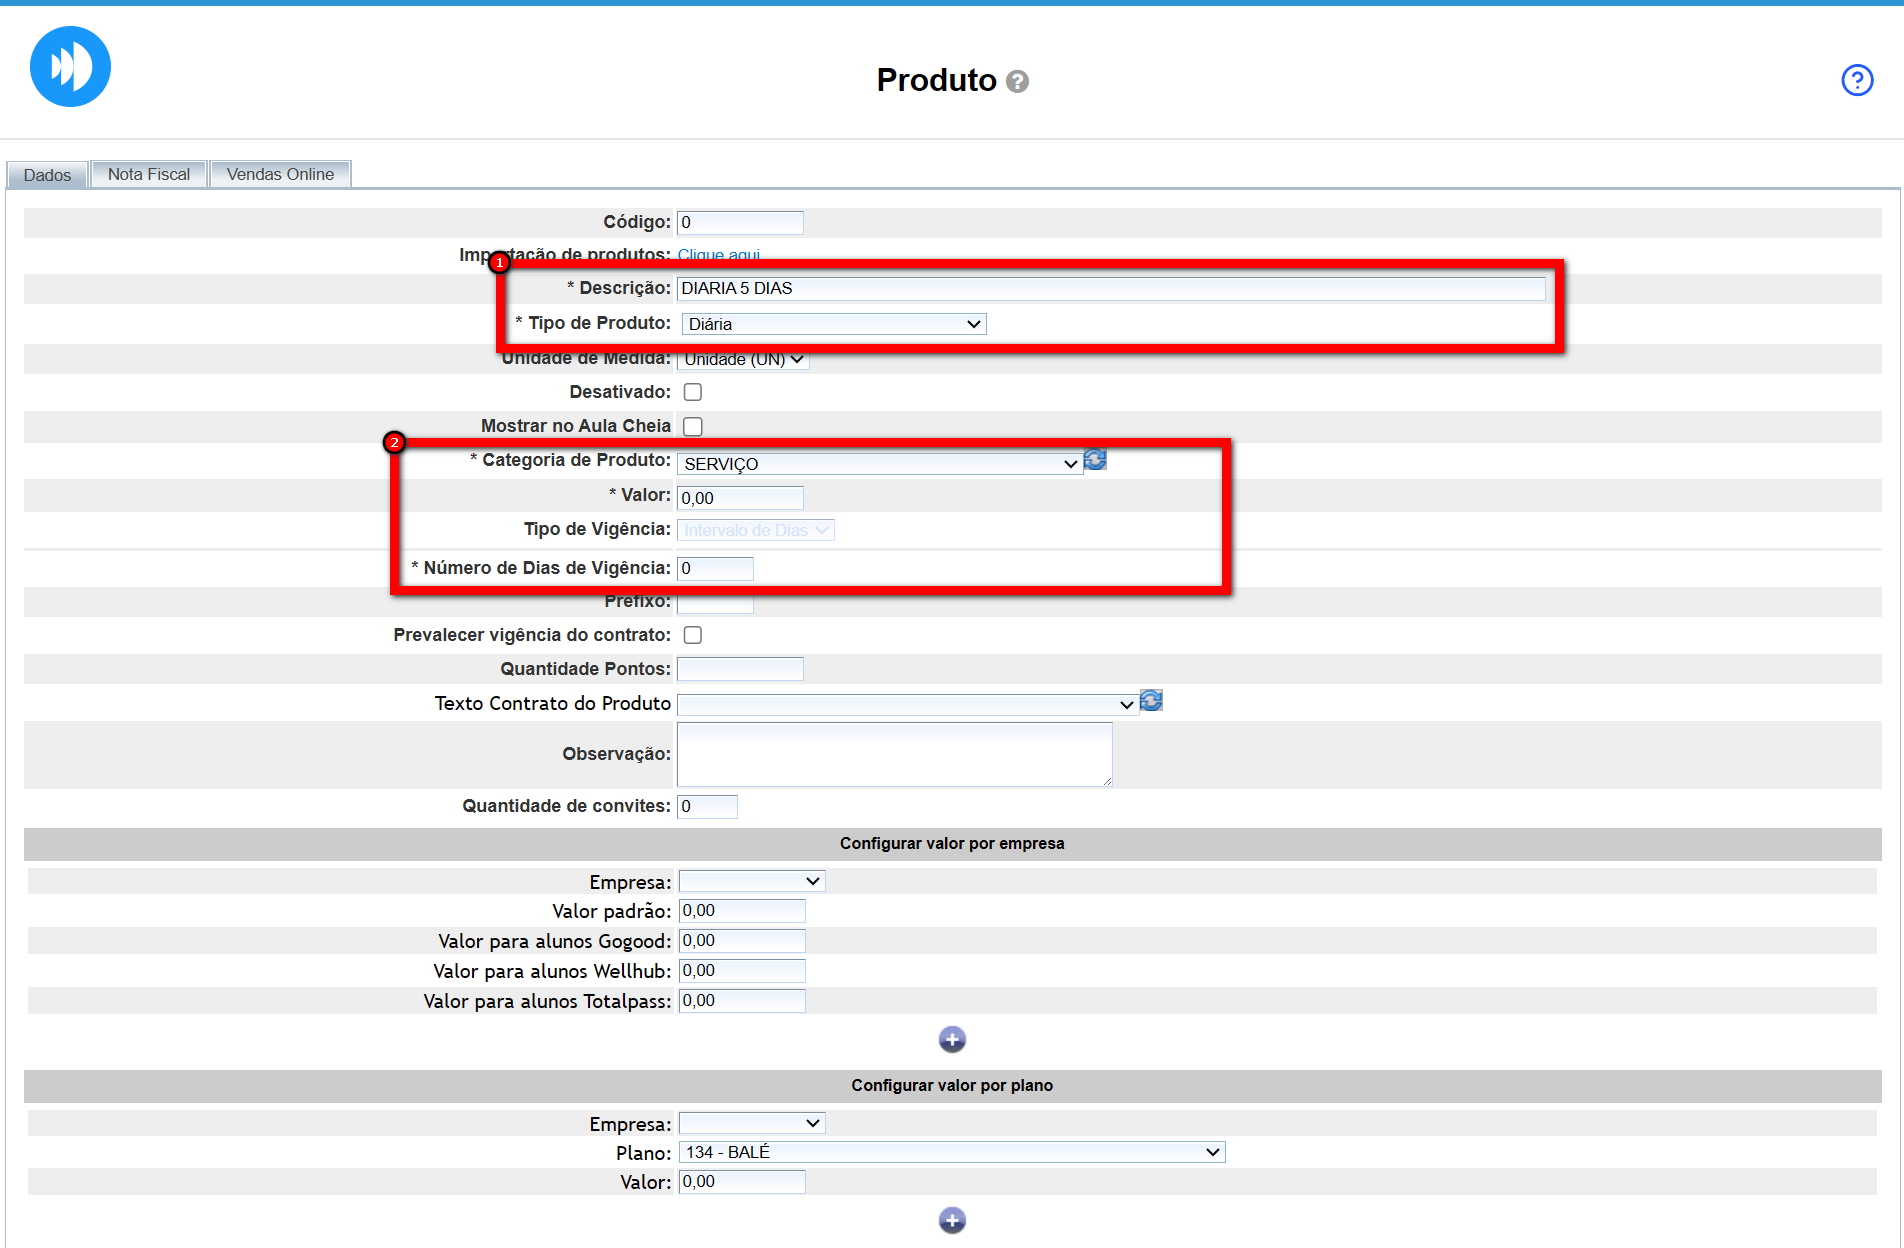Expand the Categoria de Produto SERVIÇO dropdown
The height and width of the screenshot is (1248, 1904).
[x=879, y=464]
